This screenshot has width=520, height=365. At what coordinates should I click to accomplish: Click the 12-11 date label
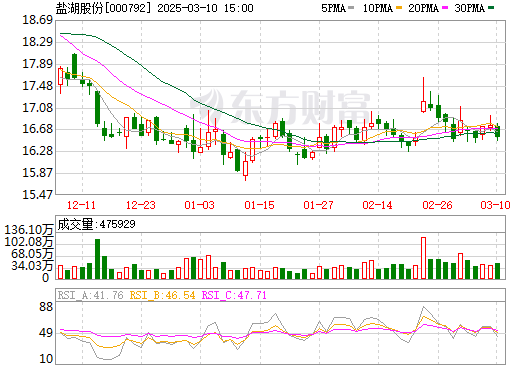(x=81, y=205)
